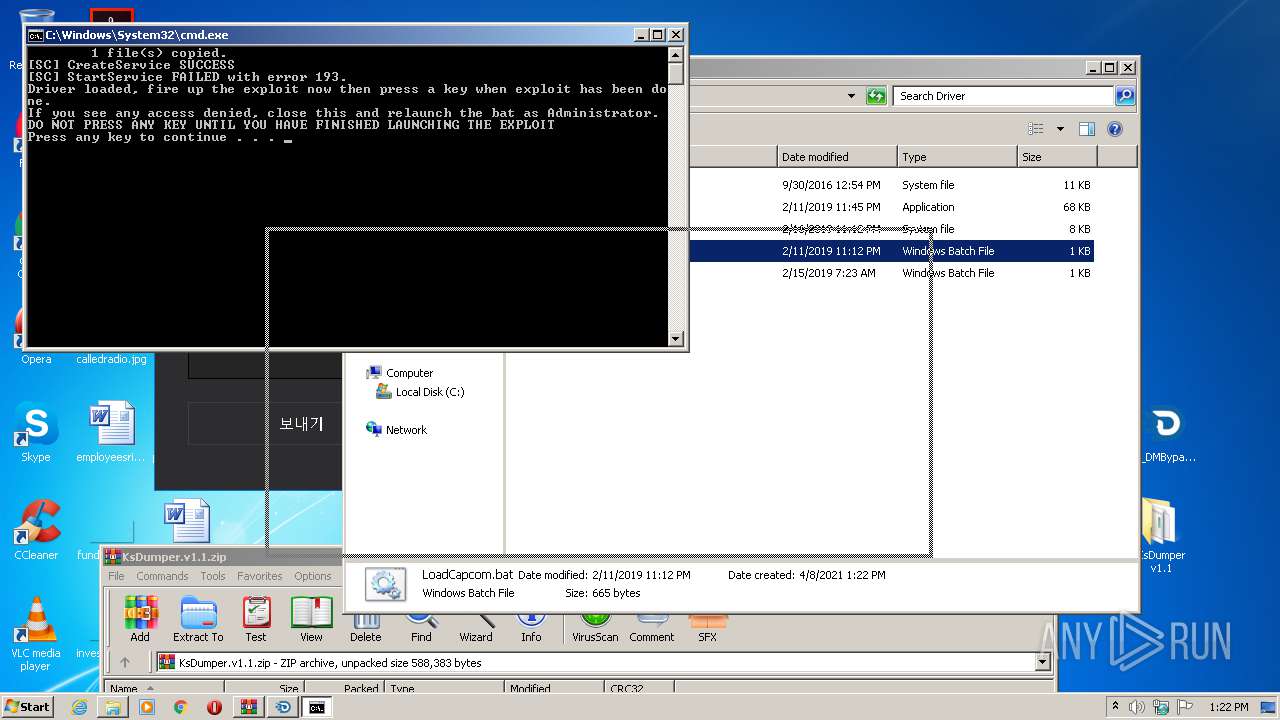Select the employeesri Word document icon
The image size is (1280, 720).
111,433
